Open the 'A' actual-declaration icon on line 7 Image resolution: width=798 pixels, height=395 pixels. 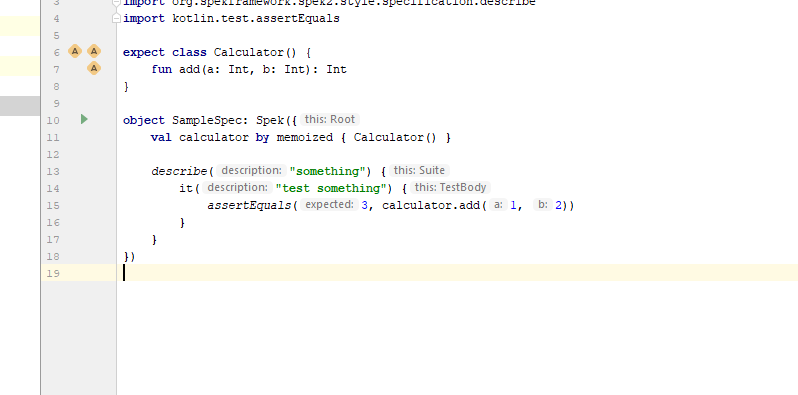click(94, 68)
